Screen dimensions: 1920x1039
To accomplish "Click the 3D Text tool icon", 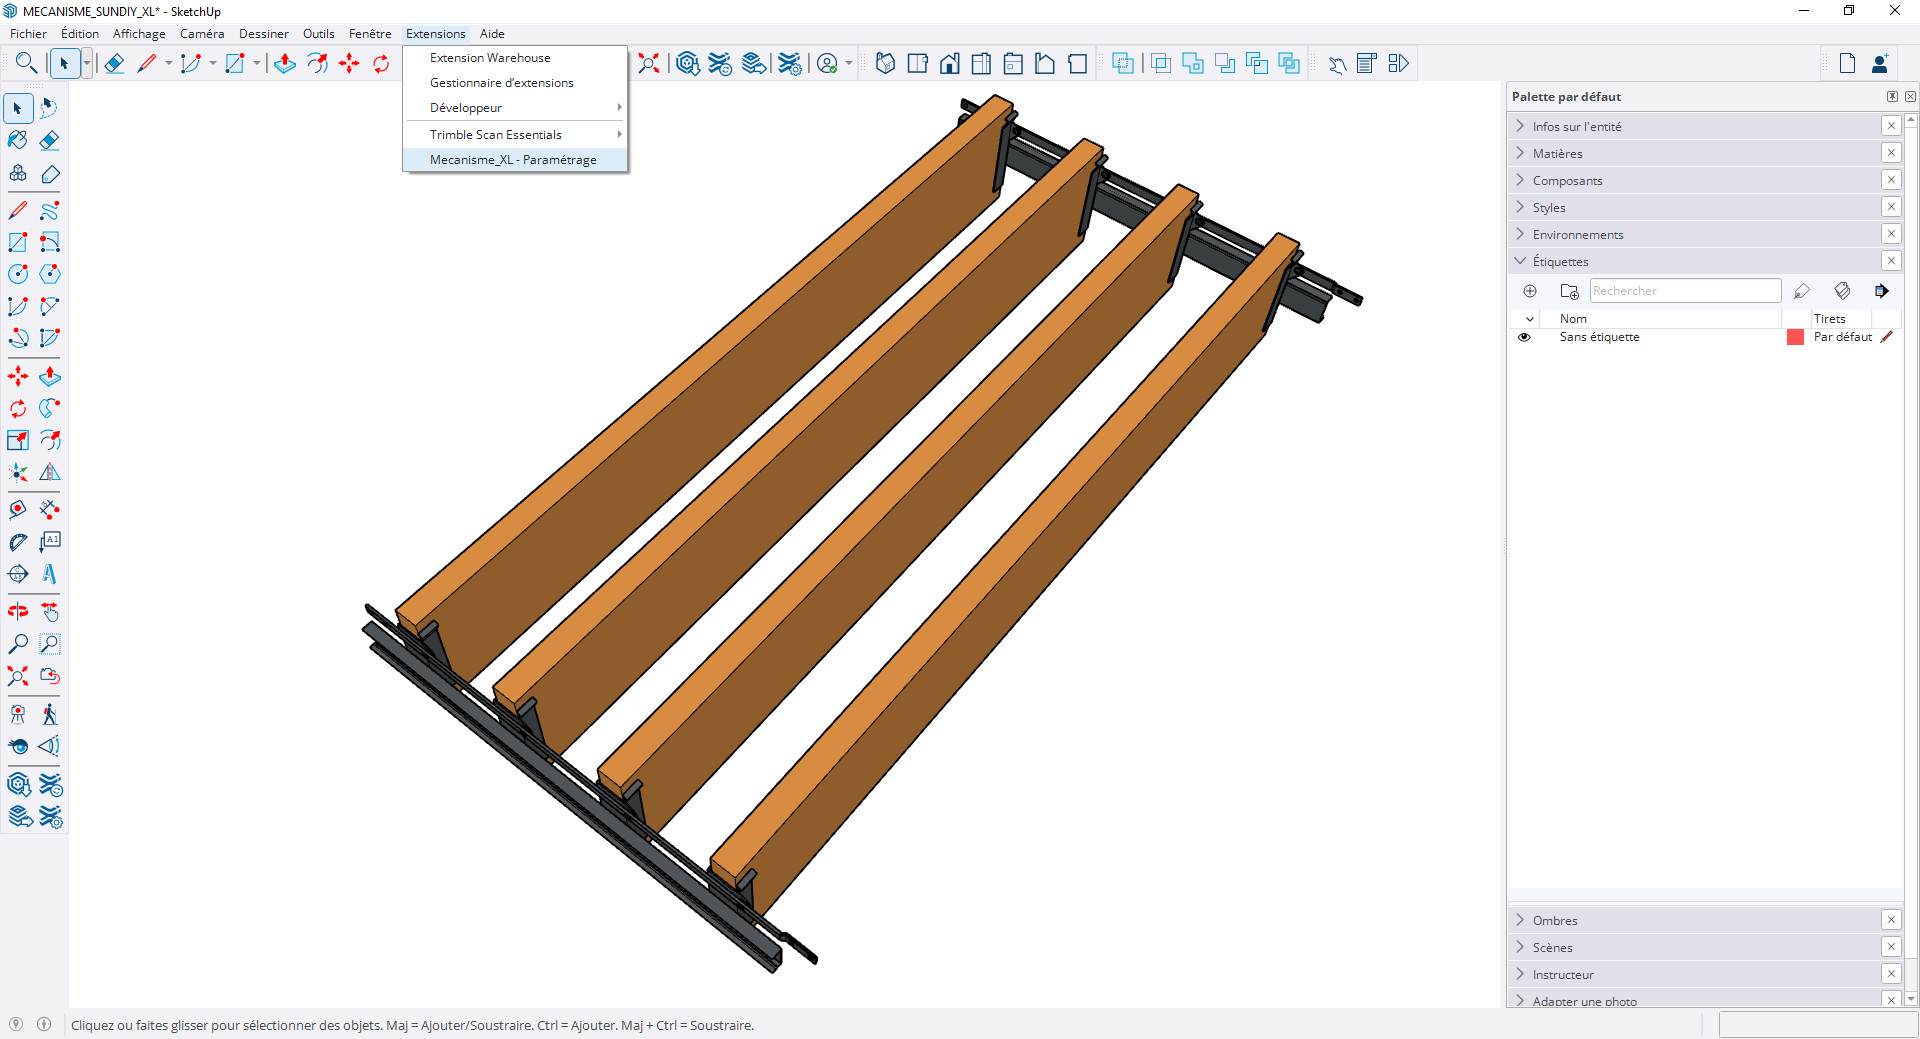I will [x=49, y=574].
